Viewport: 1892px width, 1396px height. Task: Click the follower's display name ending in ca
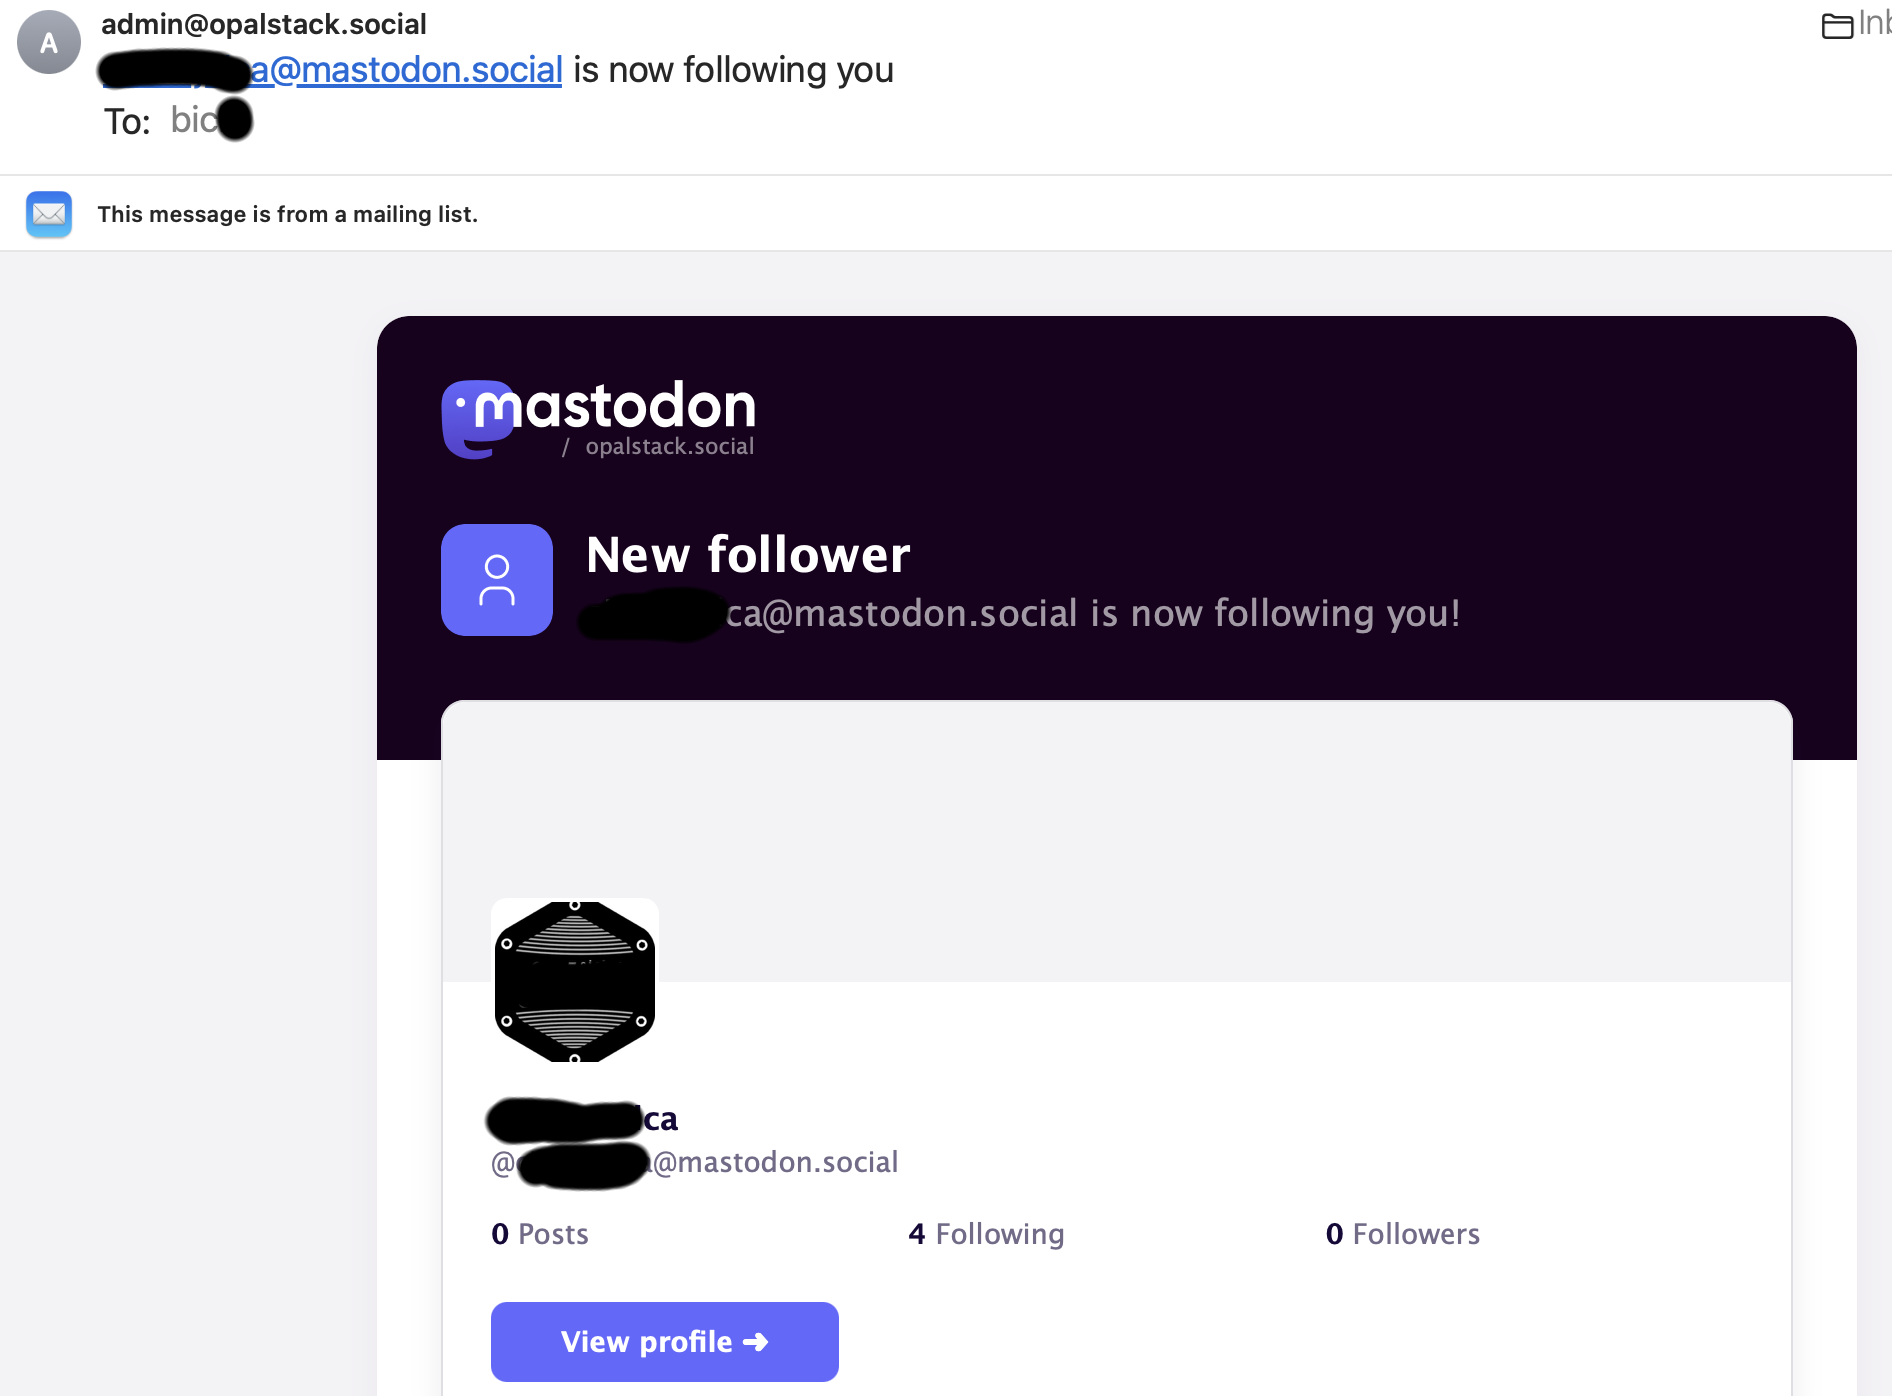tap(582, 1119)
